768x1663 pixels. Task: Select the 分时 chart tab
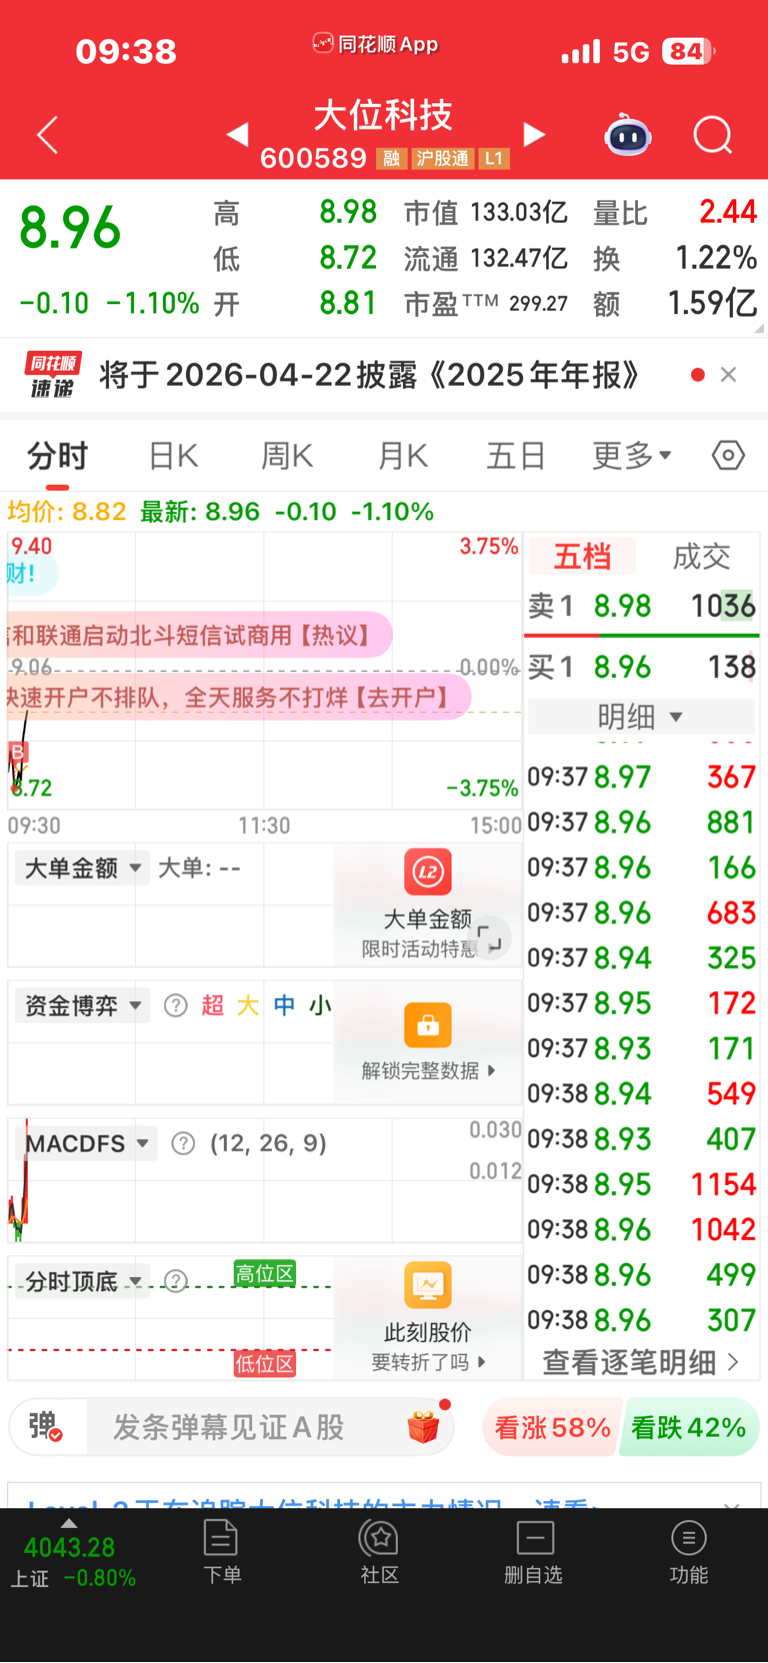tap(57, 456)
